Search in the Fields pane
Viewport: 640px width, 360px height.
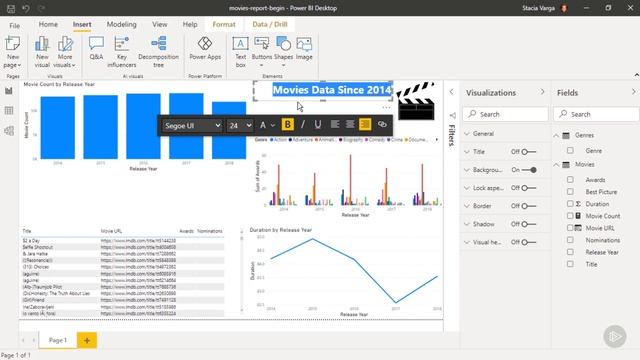[596, 114]
